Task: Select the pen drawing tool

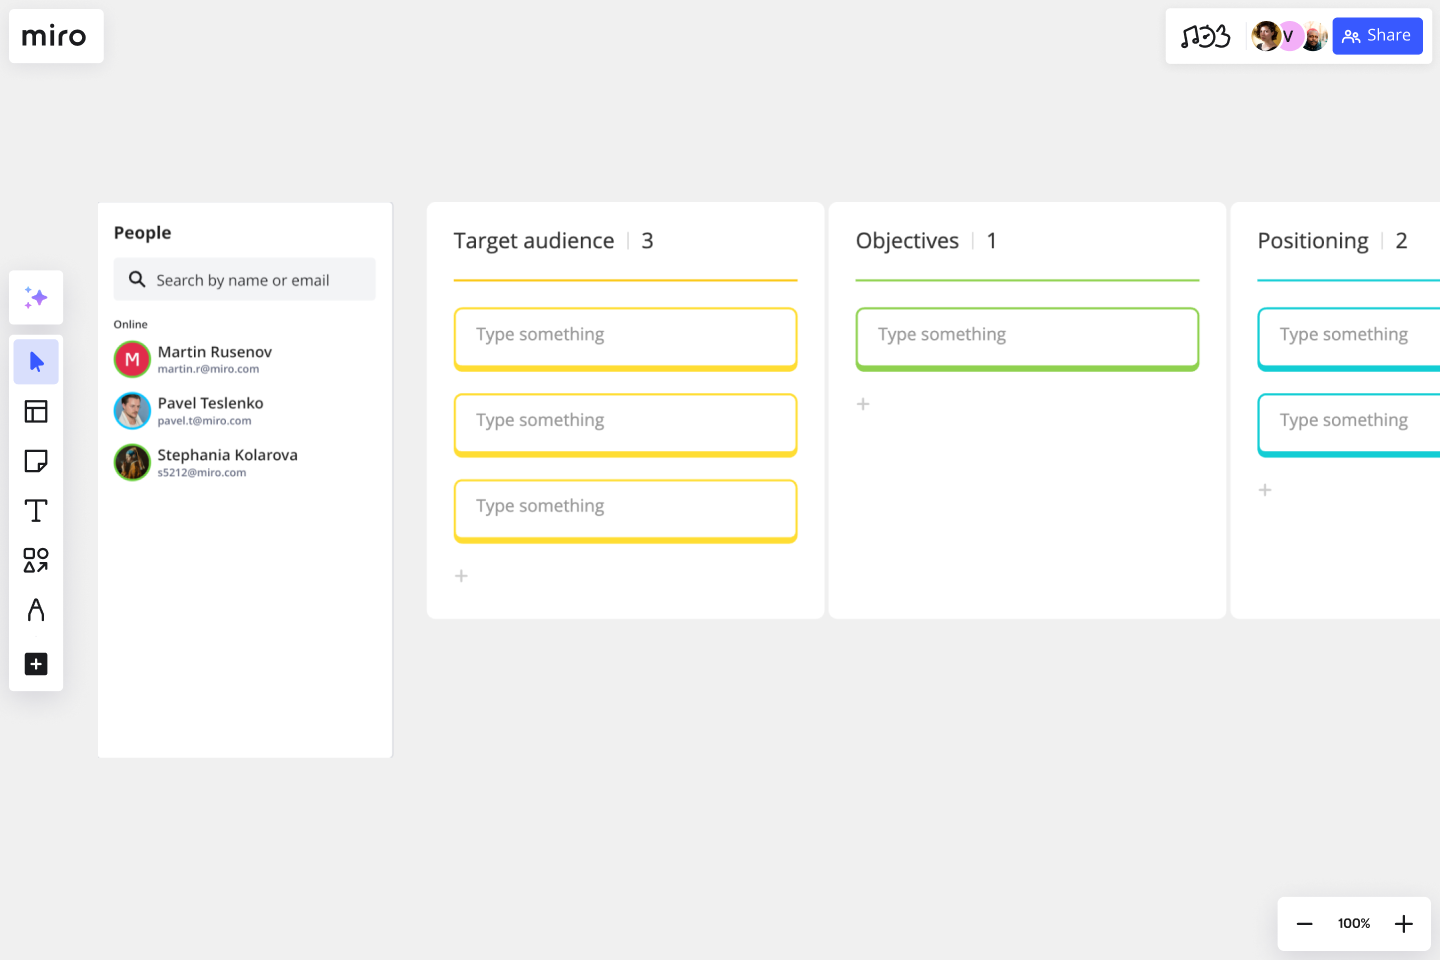Action: pos(36,610)
